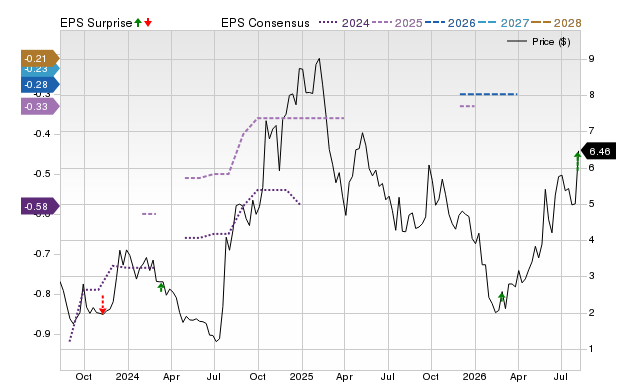640x382 pixels.
Task: Click the green surprise arrow near March 2024
Action: click(161, 287)
